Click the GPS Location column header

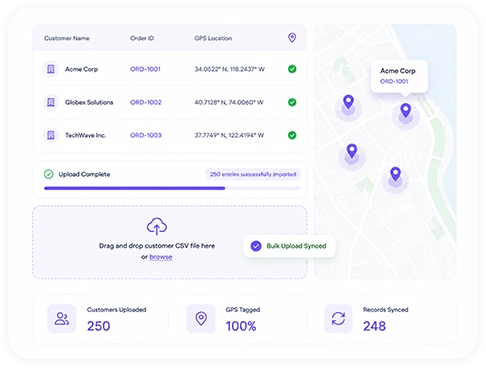213,38
